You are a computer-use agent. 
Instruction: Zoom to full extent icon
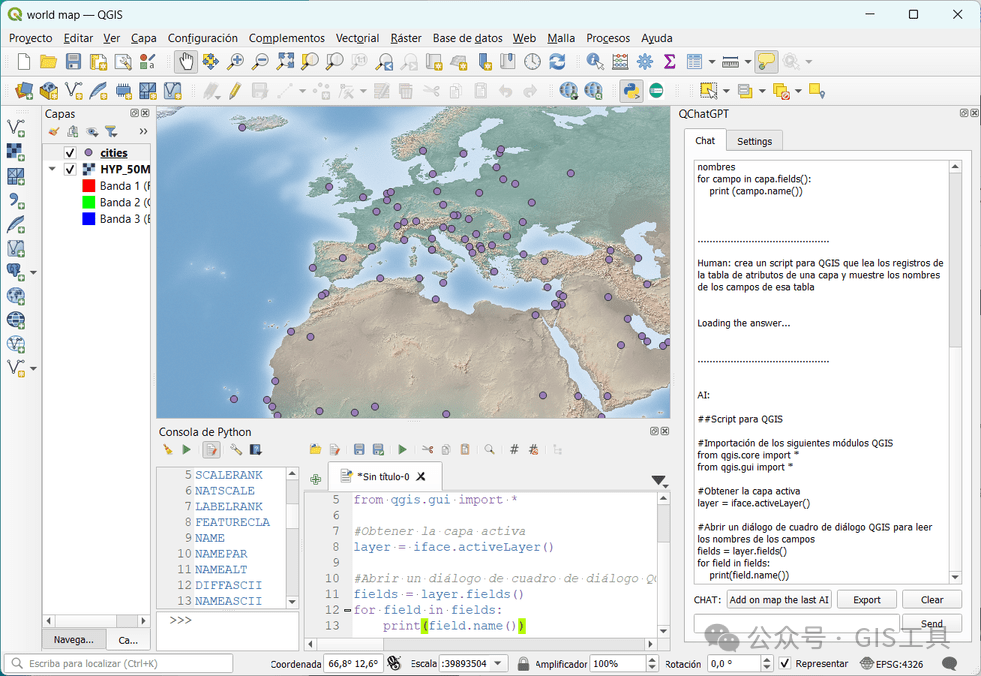(285, 61)
